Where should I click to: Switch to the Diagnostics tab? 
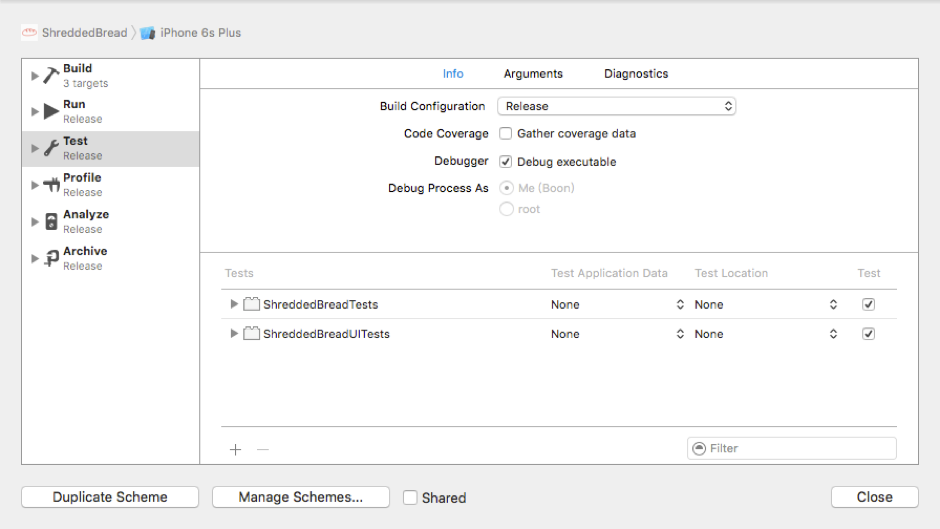(x=636, y=74)
